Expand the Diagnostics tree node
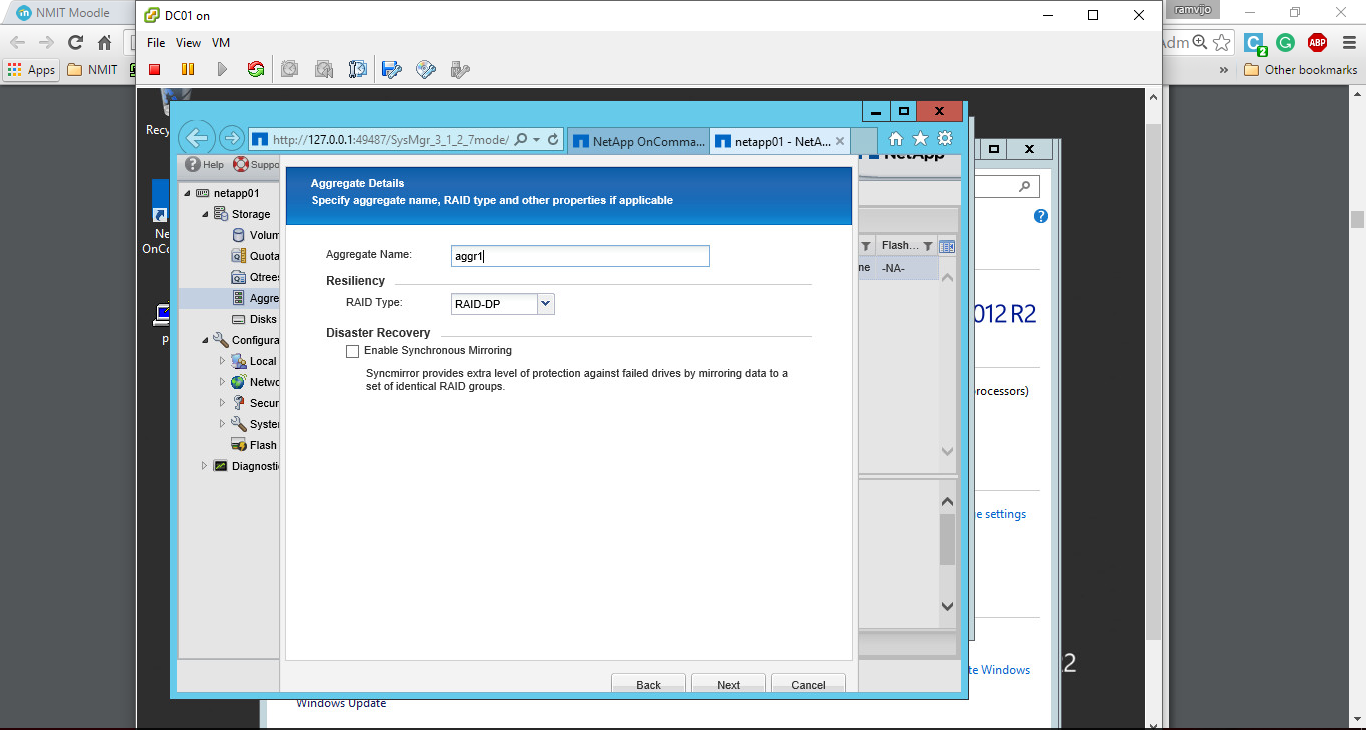The height and width of the screenshot is (730, 1366). (205, 466)
